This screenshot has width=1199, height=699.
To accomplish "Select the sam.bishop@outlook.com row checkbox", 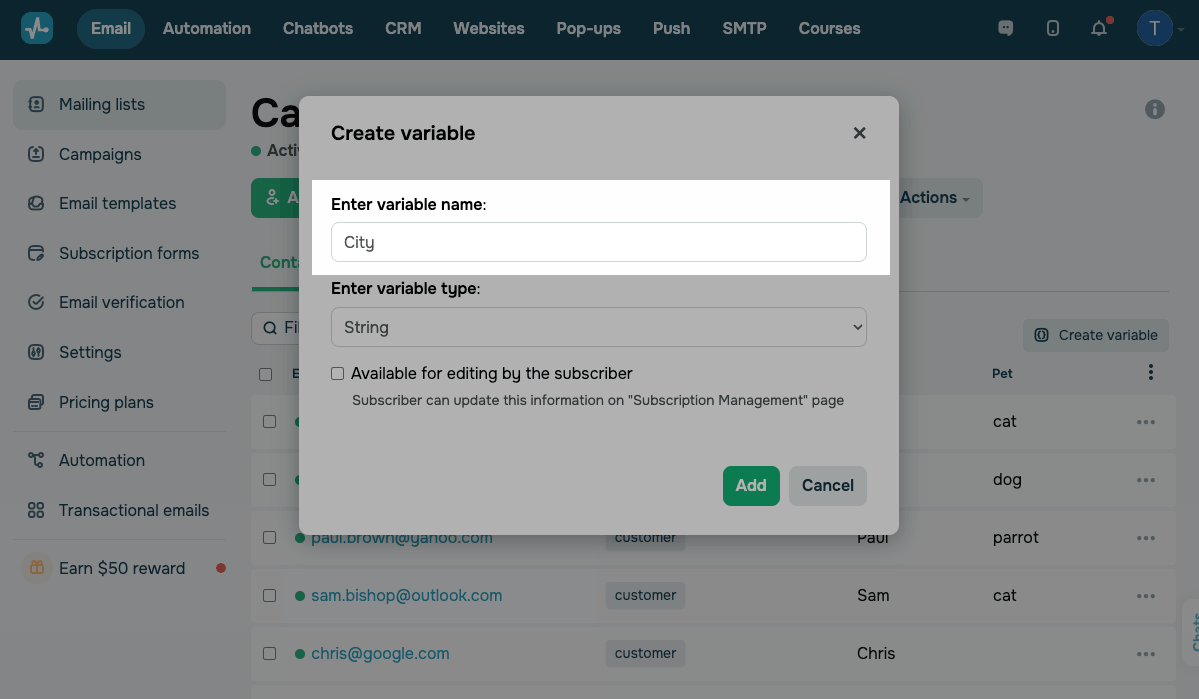I will tap(269, 595).
